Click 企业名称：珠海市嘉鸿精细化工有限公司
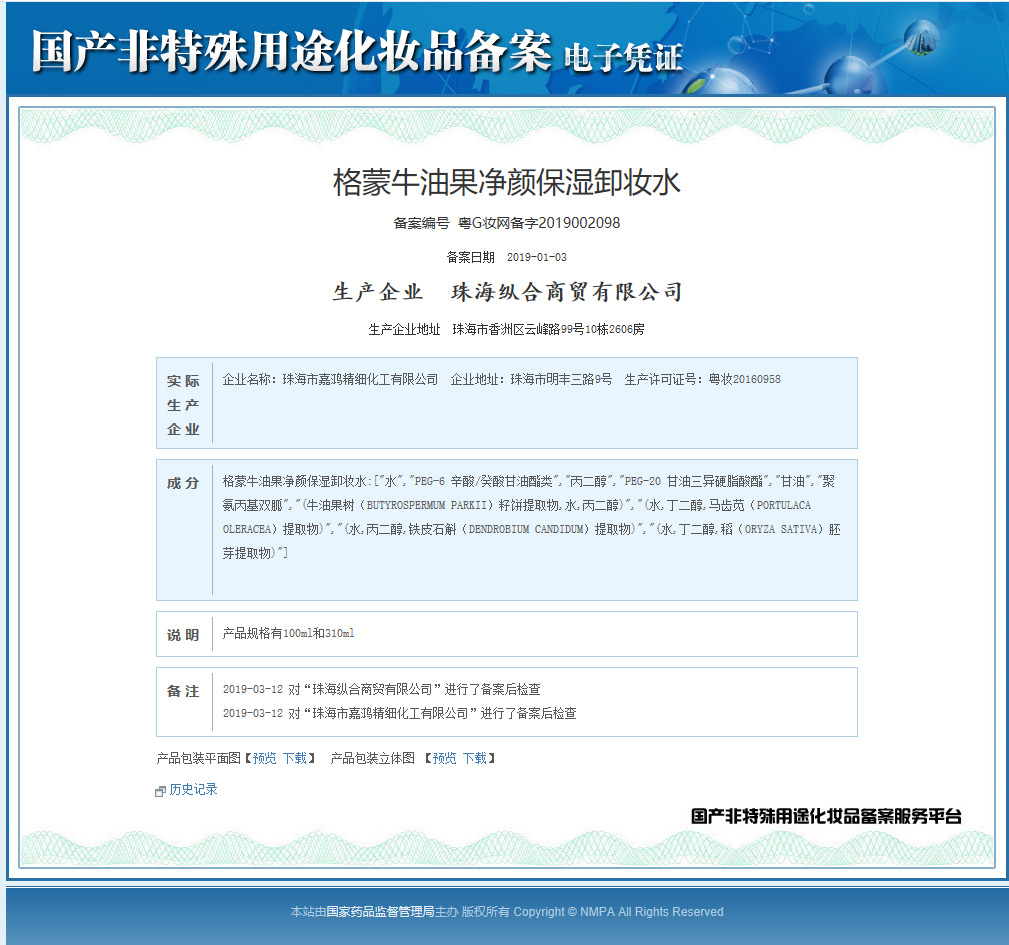This screenshot has height=945, width=1009. [x=330, y=380]
